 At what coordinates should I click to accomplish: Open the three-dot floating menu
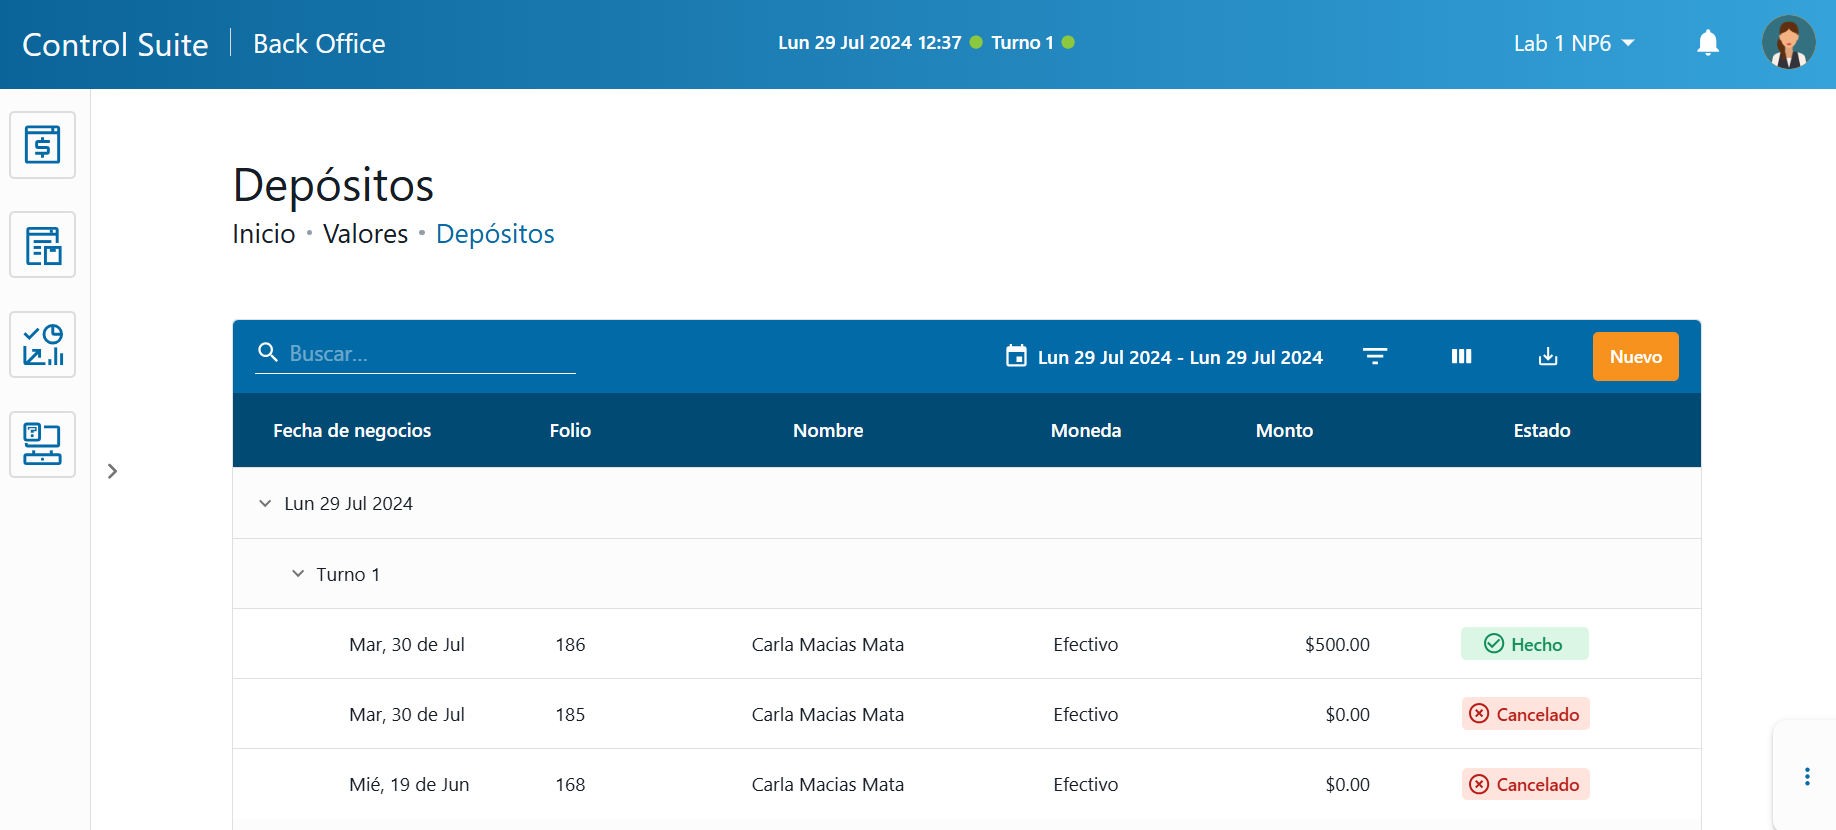(1807, 777)
